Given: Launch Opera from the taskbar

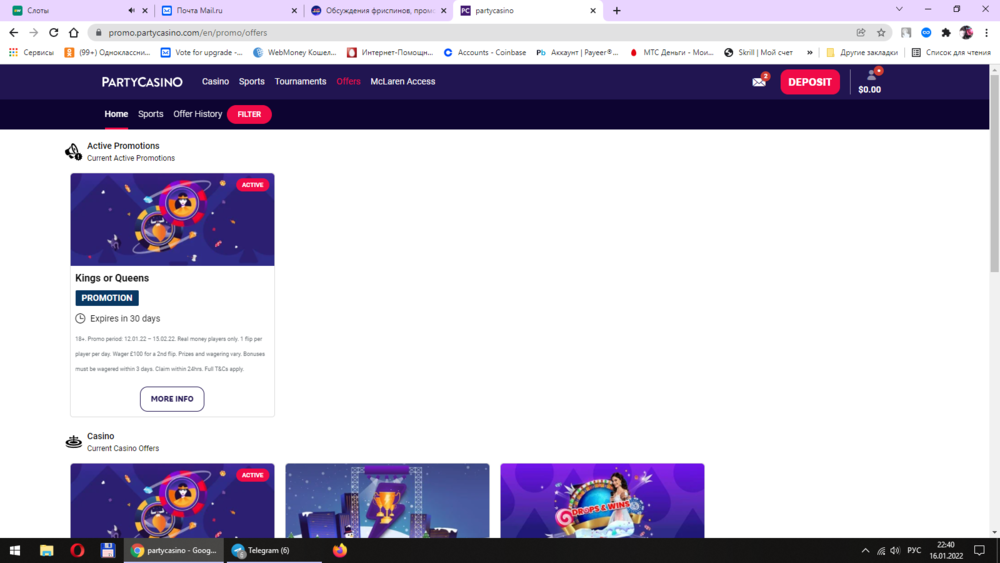Looking at the screenshot, I should pos(77,550).
